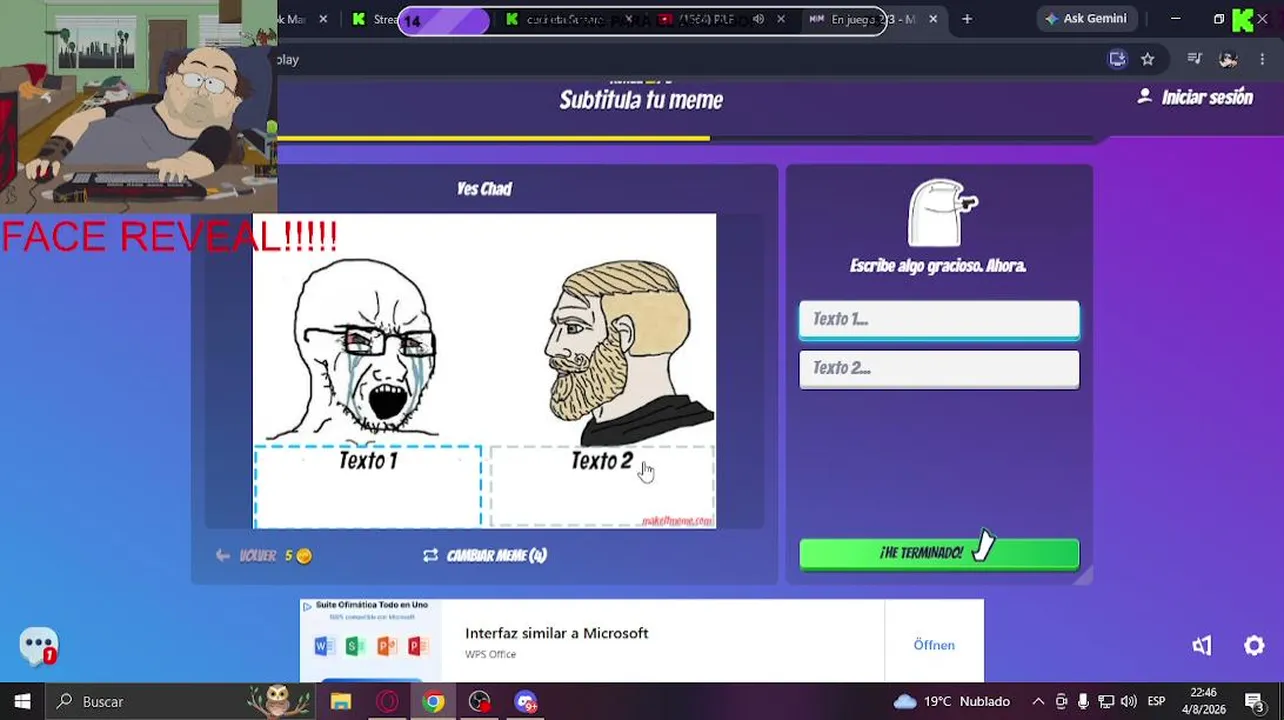The height and width of the screenshot is (720, 1284).
Task: Click the Öffnen button in WPS ad
Action: tap(934, 645)
